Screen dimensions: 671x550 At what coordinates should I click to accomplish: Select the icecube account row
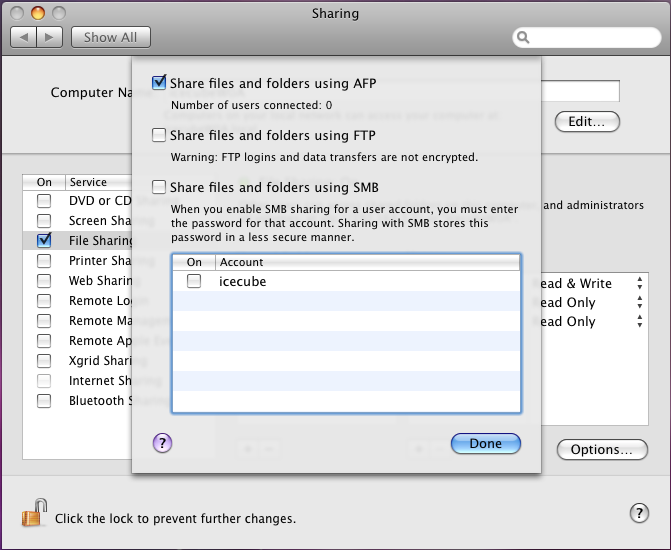tap(347, 281)
